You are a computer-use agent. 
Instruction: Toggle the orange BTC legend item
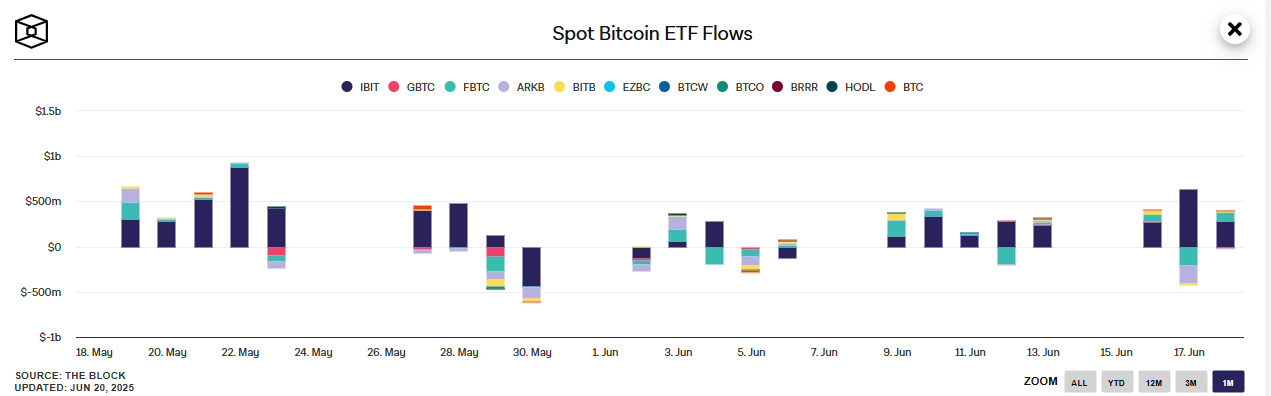pyautogui.click(x=904, y=87)
